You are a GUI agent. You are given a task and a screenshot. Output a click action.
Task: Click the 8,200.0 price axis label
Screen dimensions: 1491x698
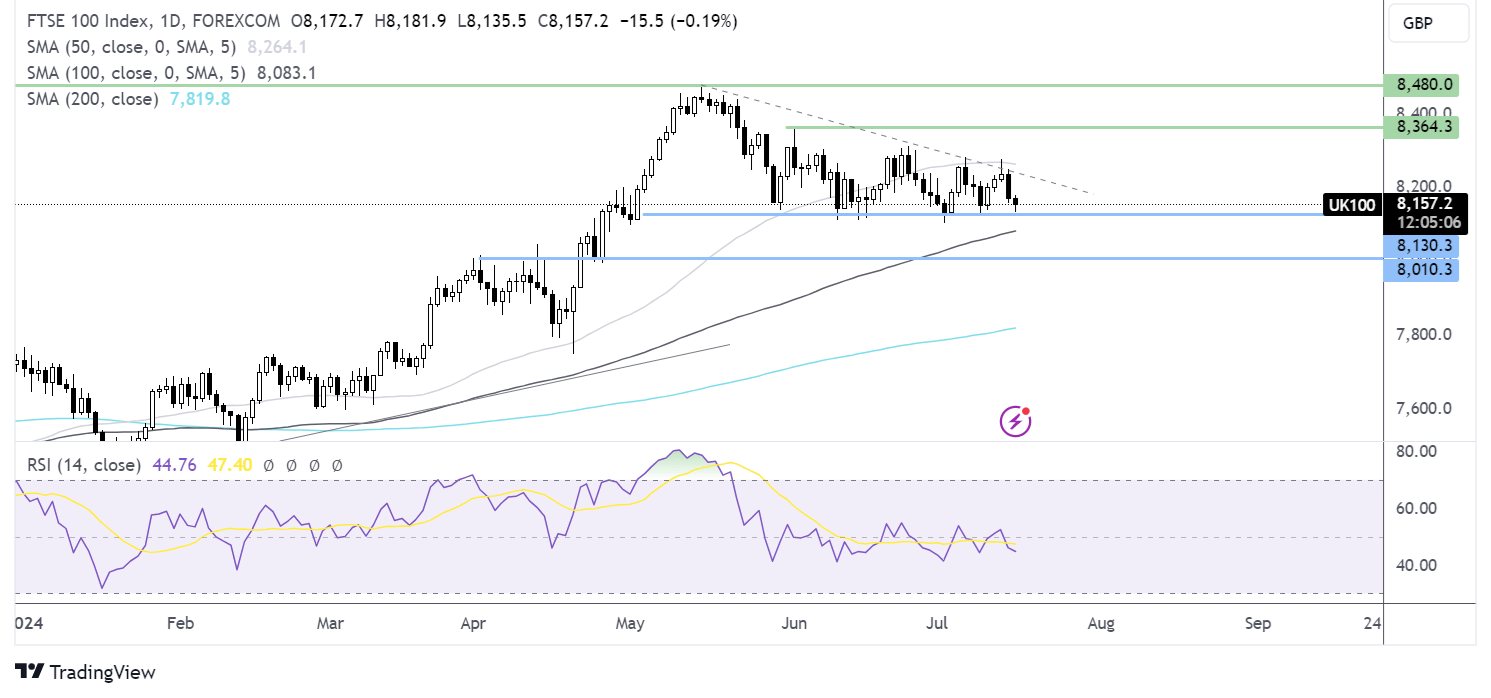click(1424, 186)
